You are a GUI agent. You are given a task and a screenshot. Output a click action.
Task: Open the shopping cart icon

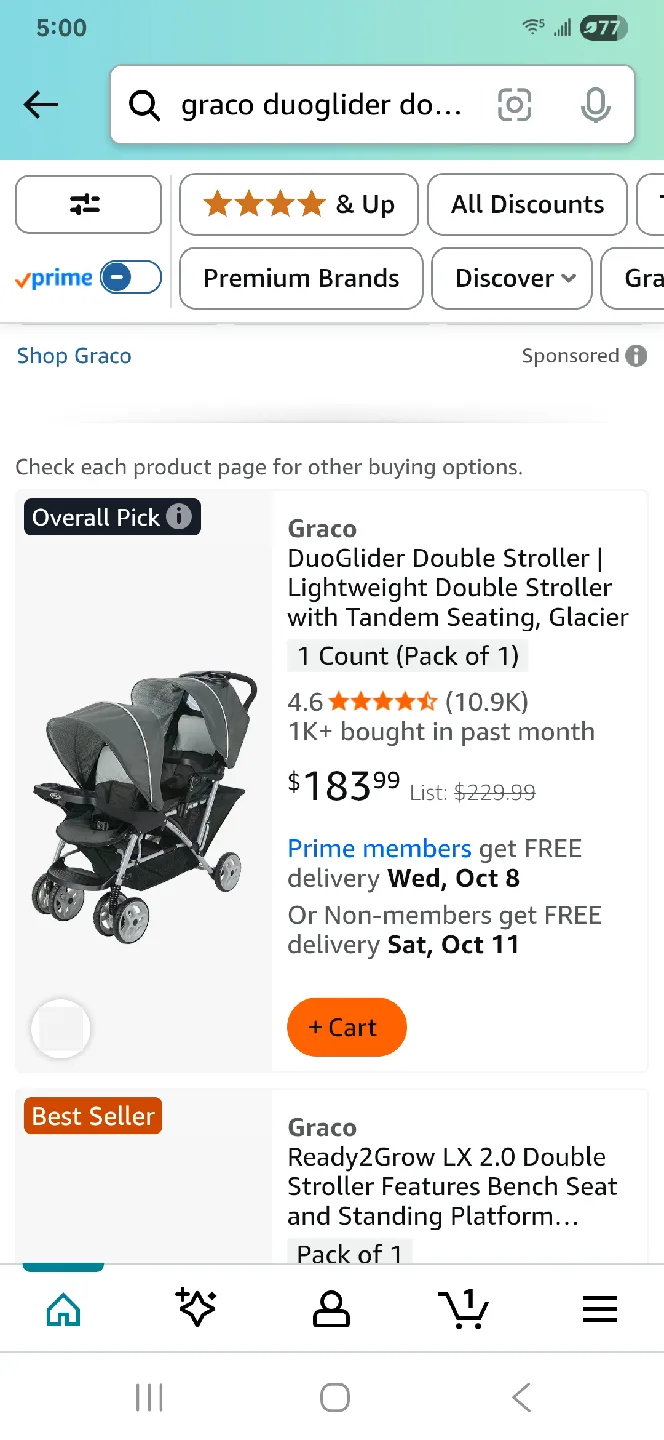click(x=463, y=1308)
